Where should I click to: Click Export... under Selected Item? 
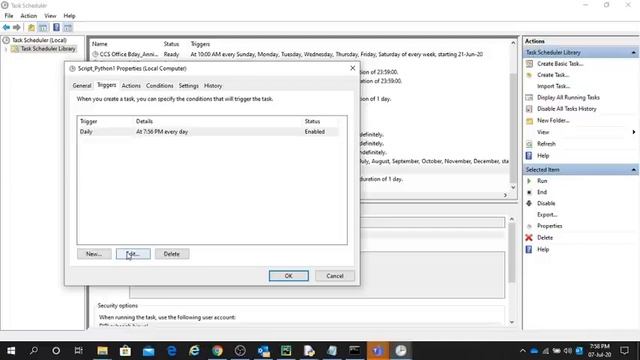[547, 215]
